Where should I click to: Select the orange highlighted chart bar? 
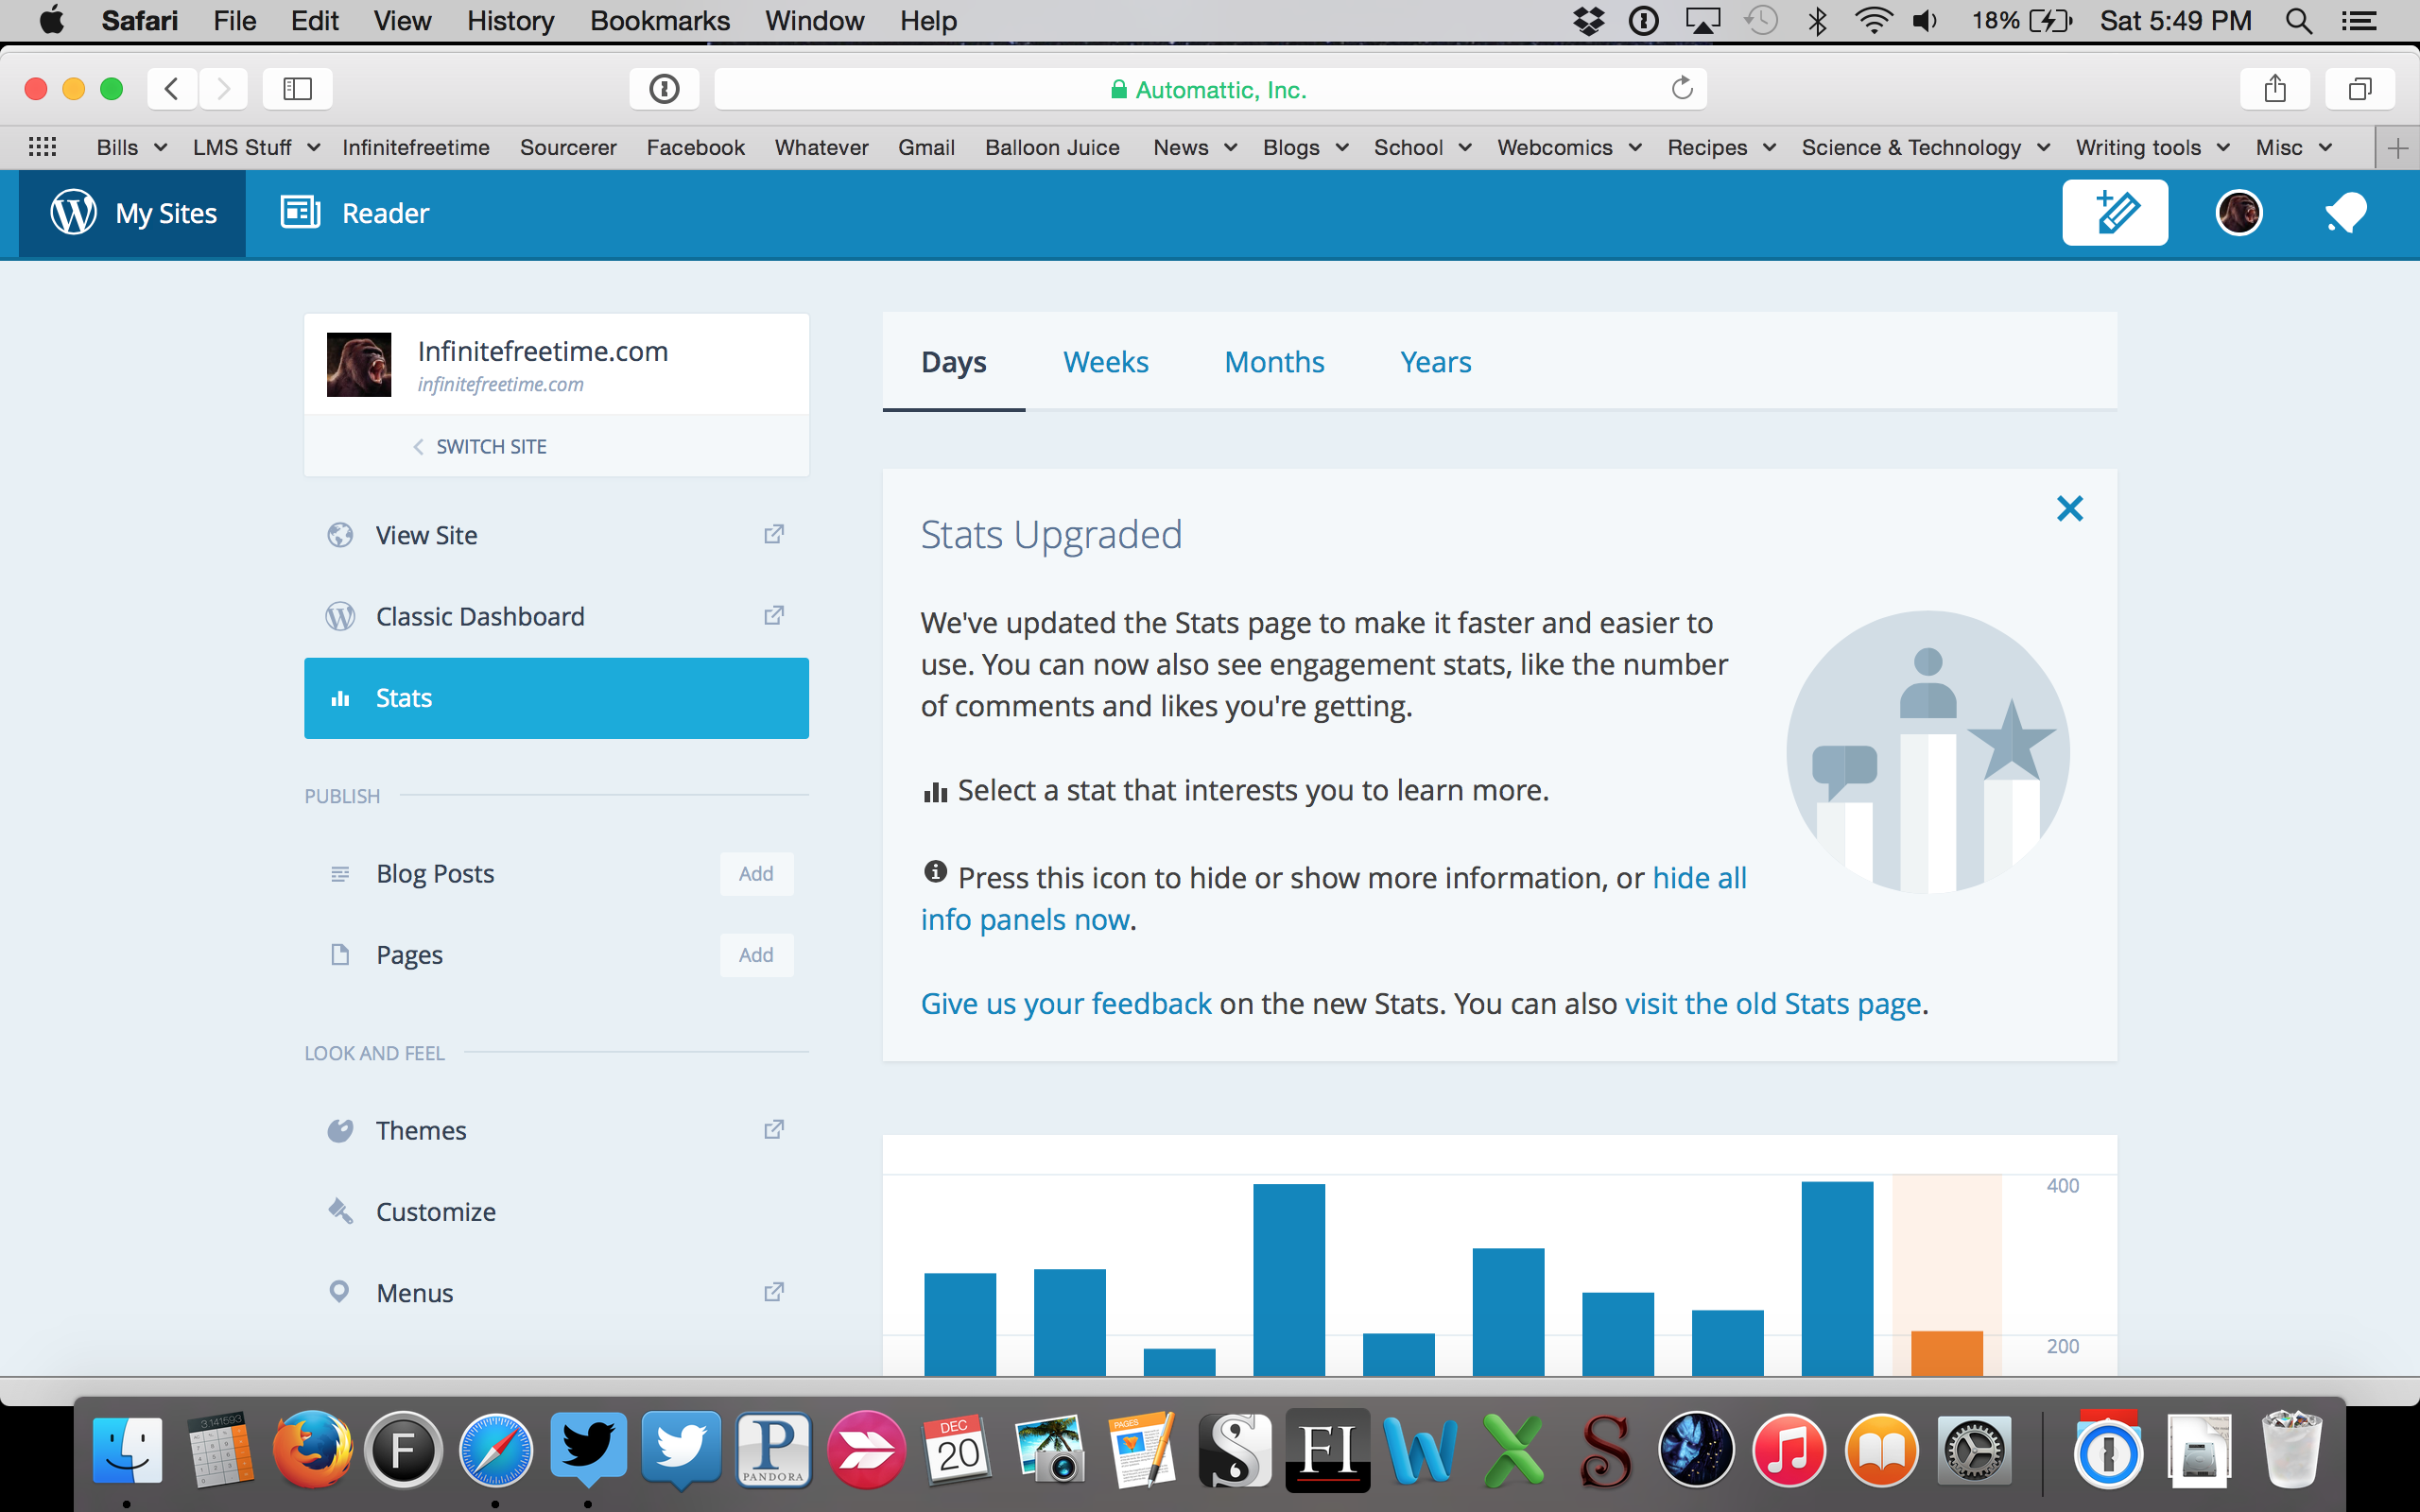[1946, 1352]
